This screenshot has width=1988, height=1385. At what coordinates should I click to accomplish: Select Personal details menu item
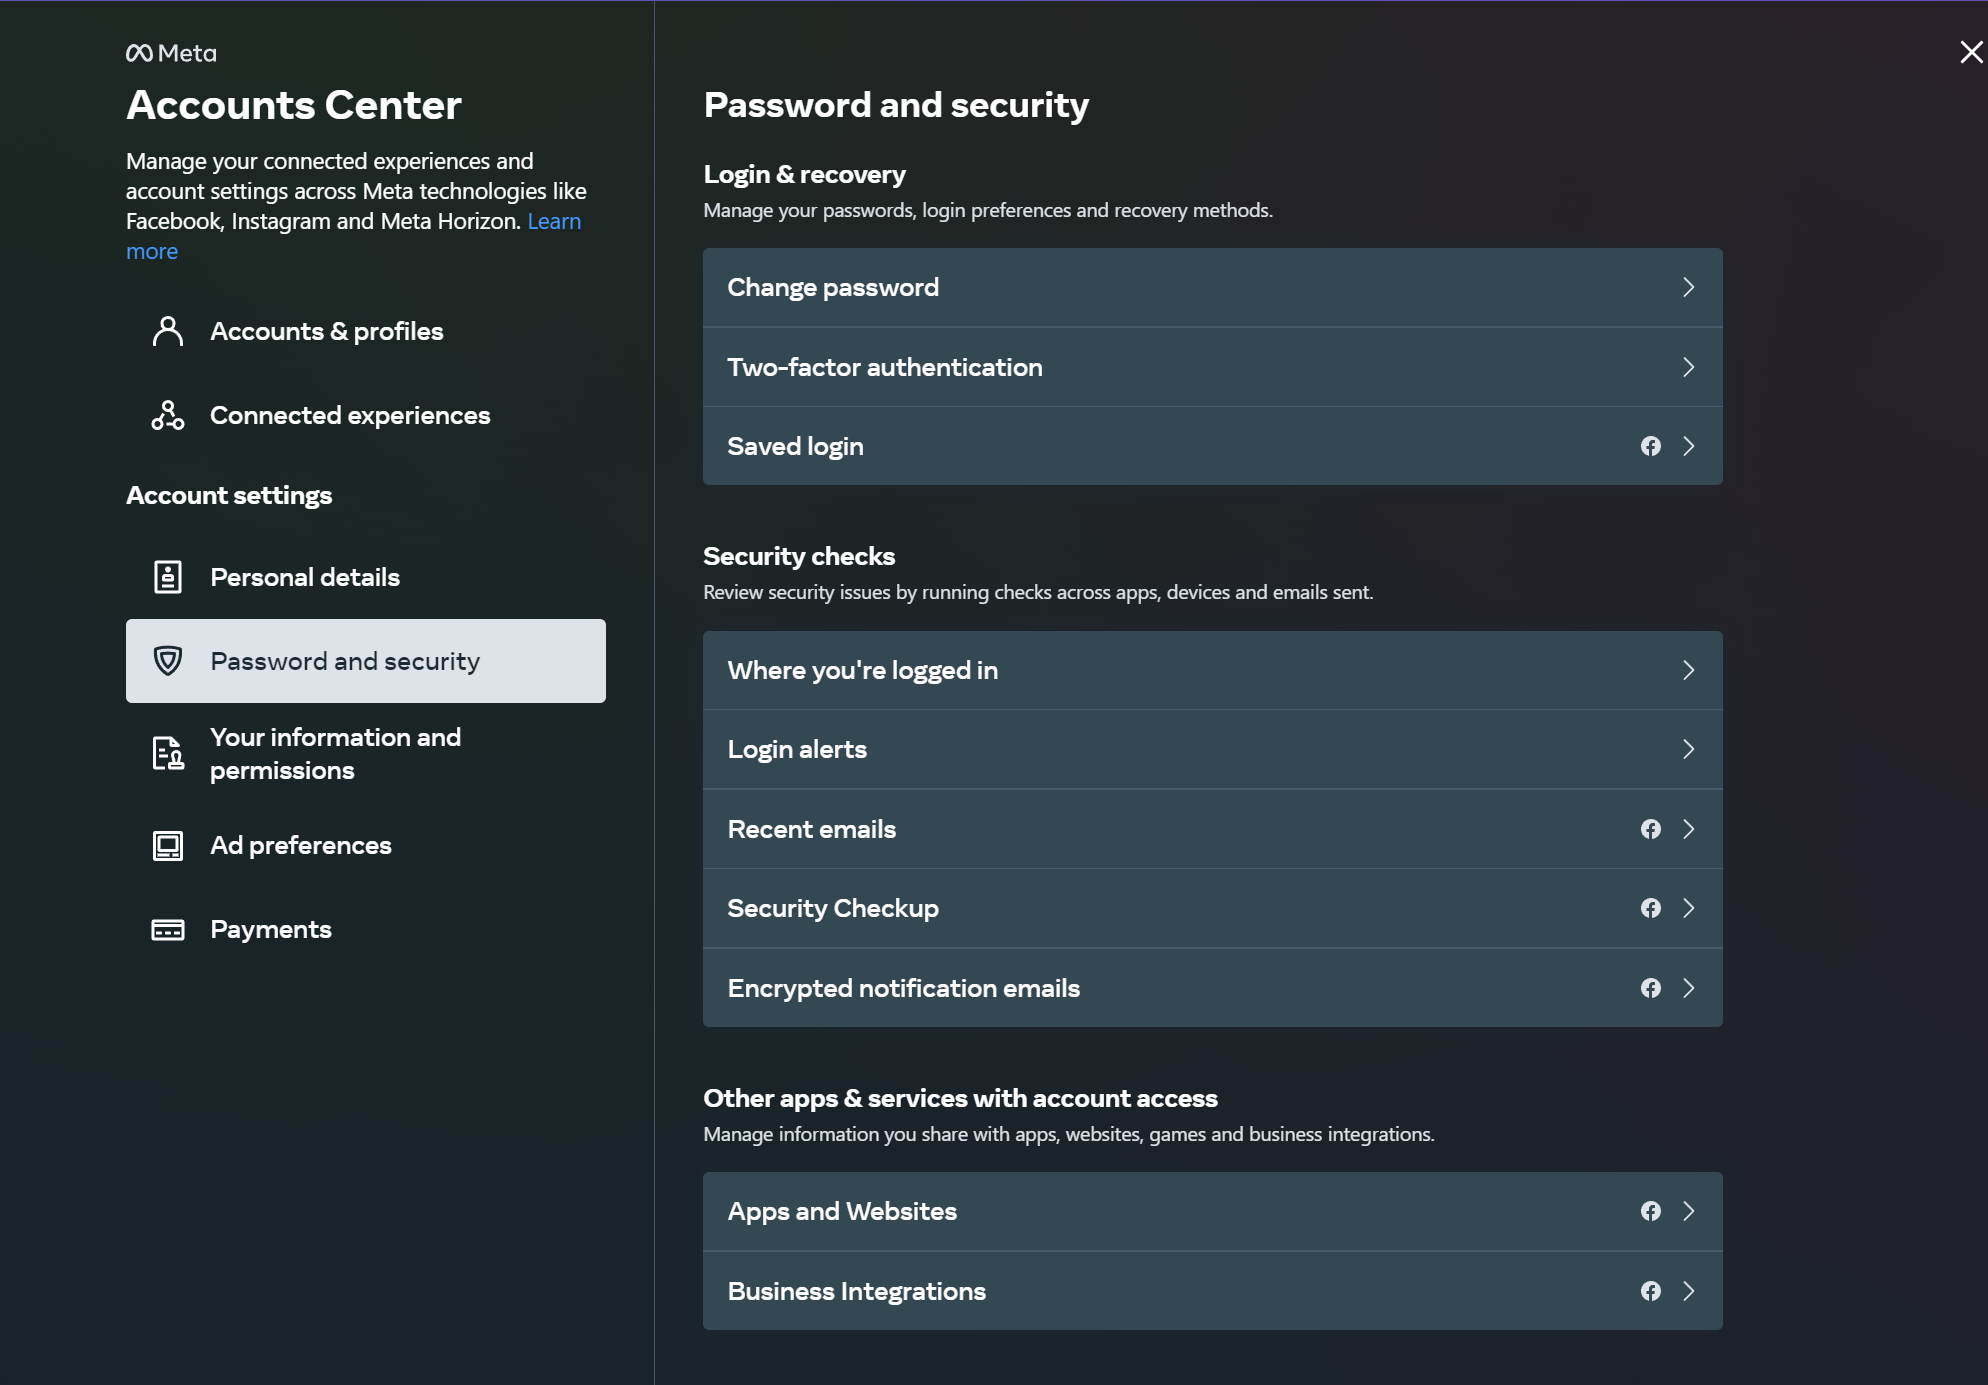tap(366, 577)
